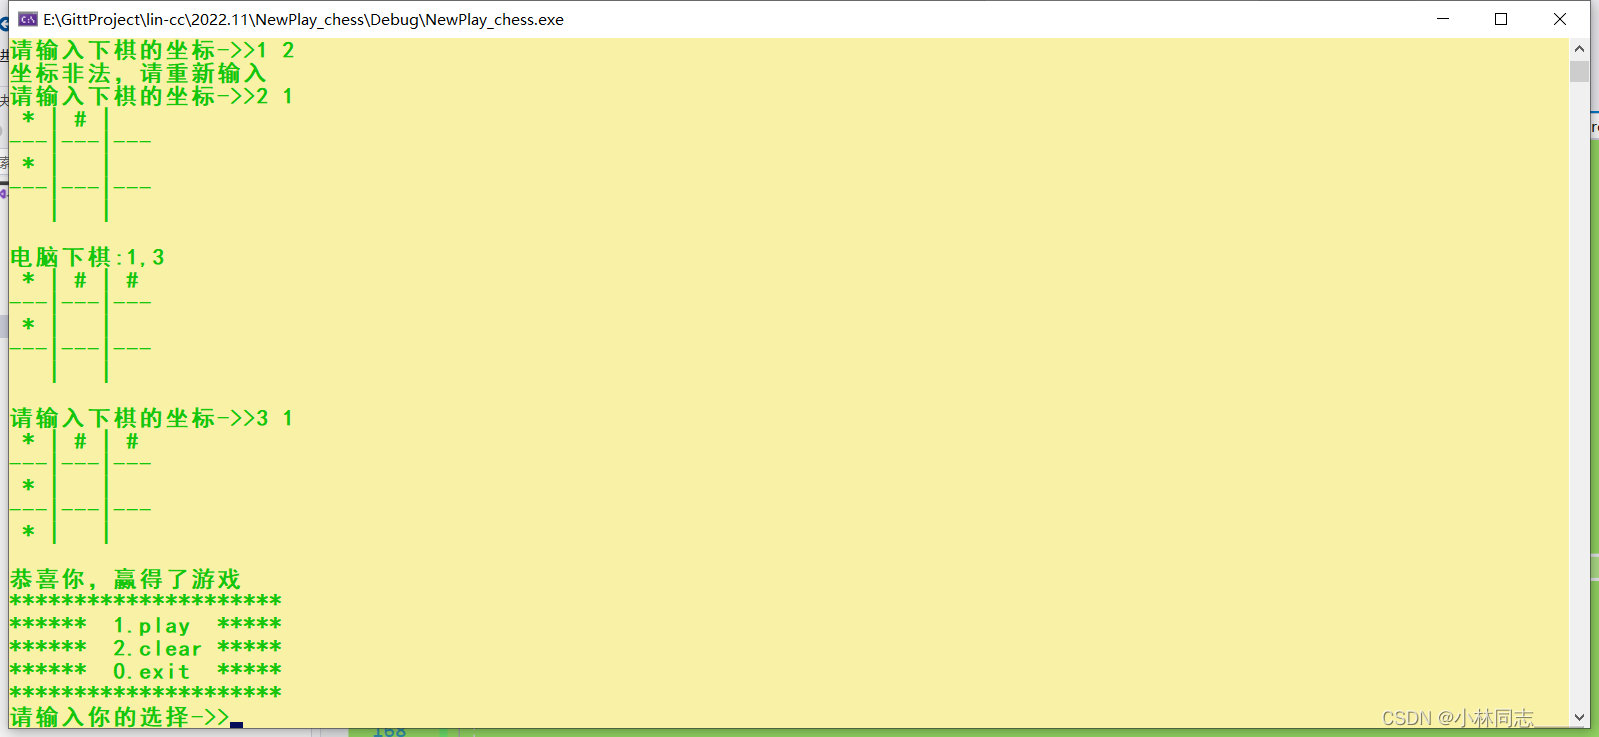This screenshot has width=1599, height=737.
Task: Click the window title path text
Action: 304,20
